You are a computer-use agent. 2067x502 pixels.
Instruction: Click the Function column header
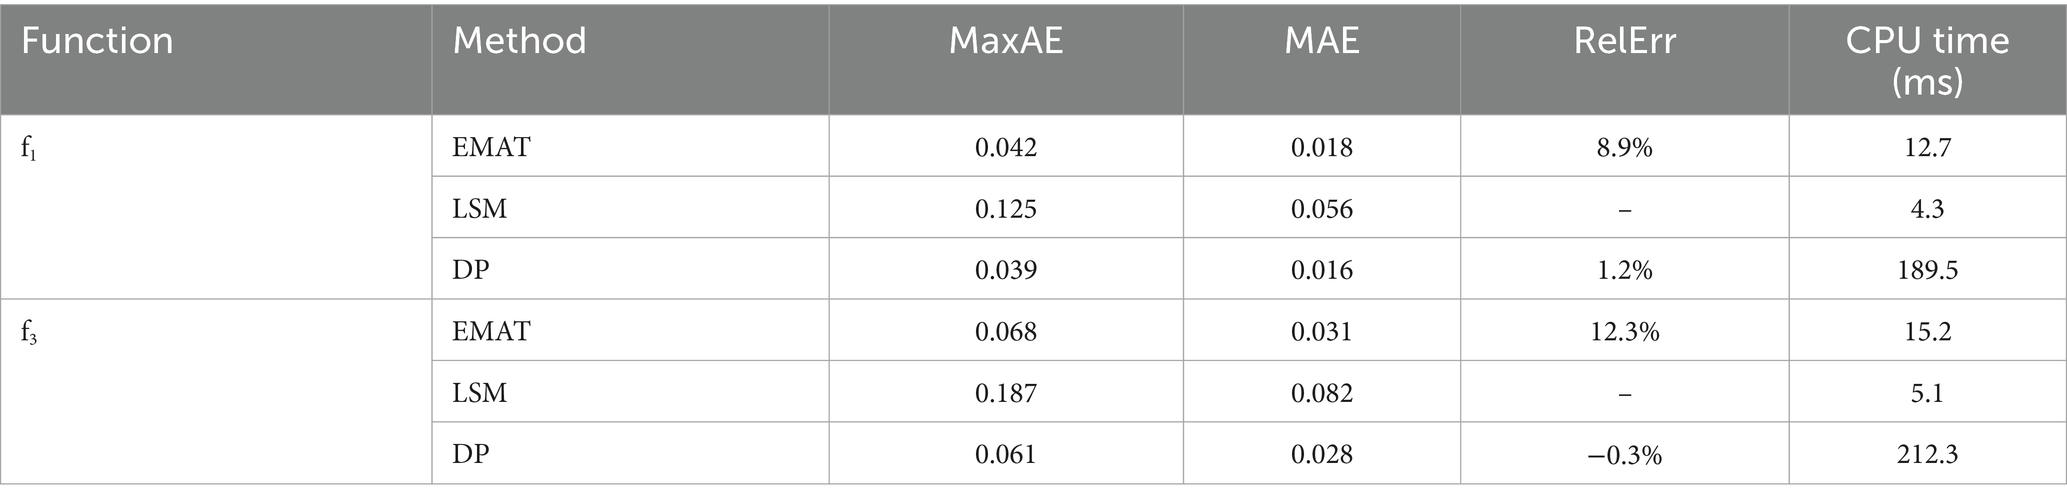click(97, 41)
